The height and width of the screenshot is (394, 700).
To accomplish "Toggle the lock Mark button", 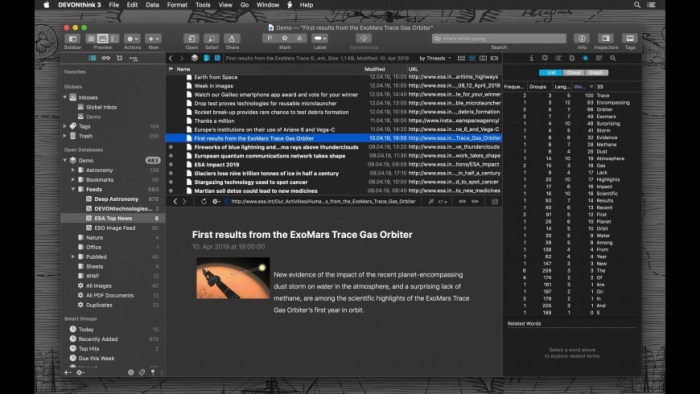I will click(x=300, y=38).
